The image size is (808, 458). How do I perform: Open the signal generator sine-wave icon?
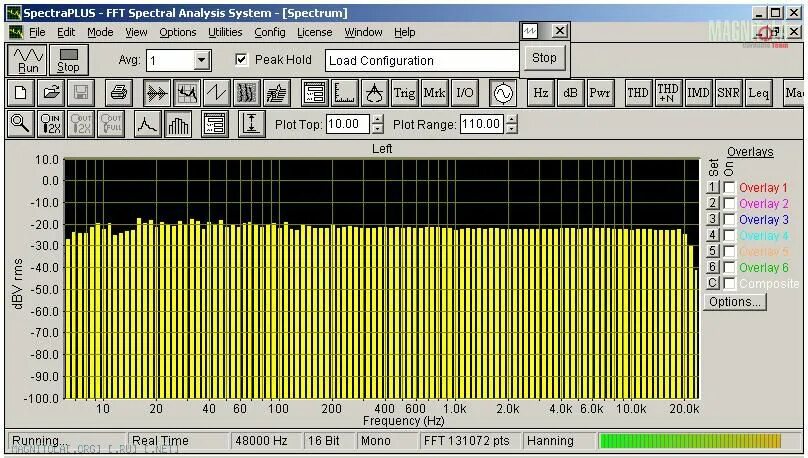click(x=503, y=93)
